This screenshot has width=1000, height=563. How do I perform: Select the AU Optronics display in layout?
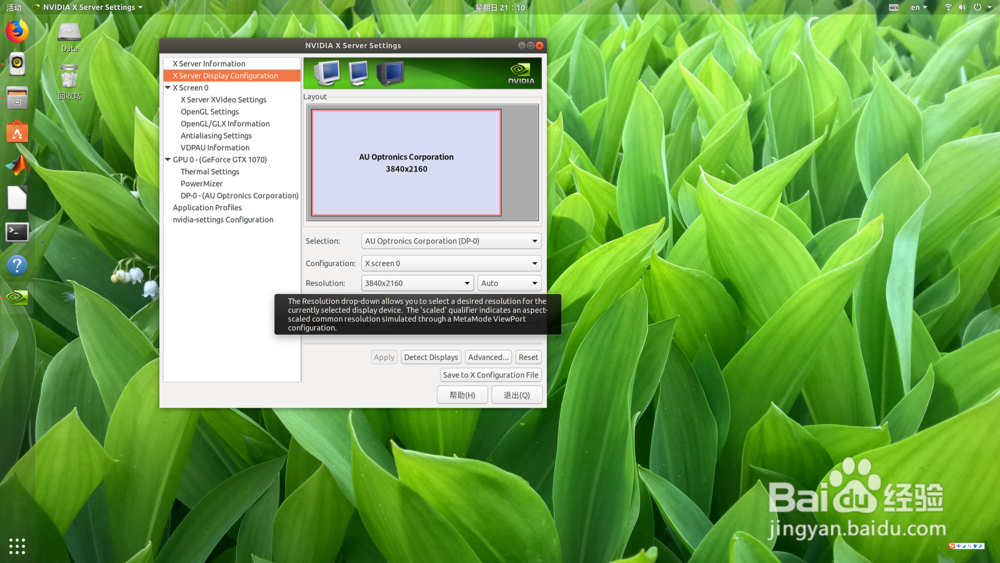(x=406, y=163)
